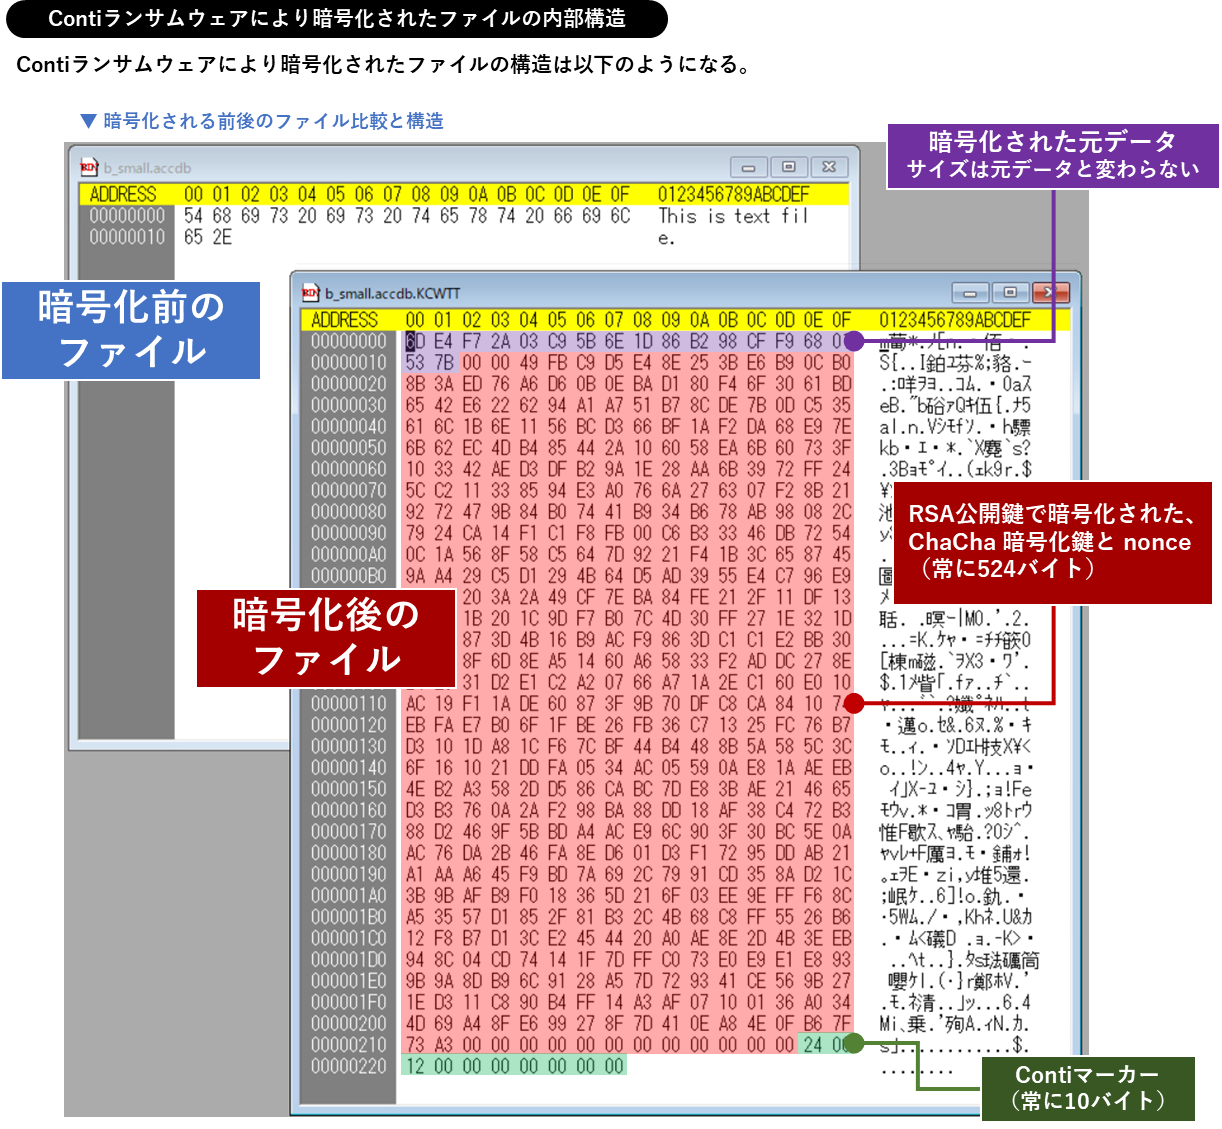Select the green Conti marker bytes at offset 00000220

[x=517, y=1066]
